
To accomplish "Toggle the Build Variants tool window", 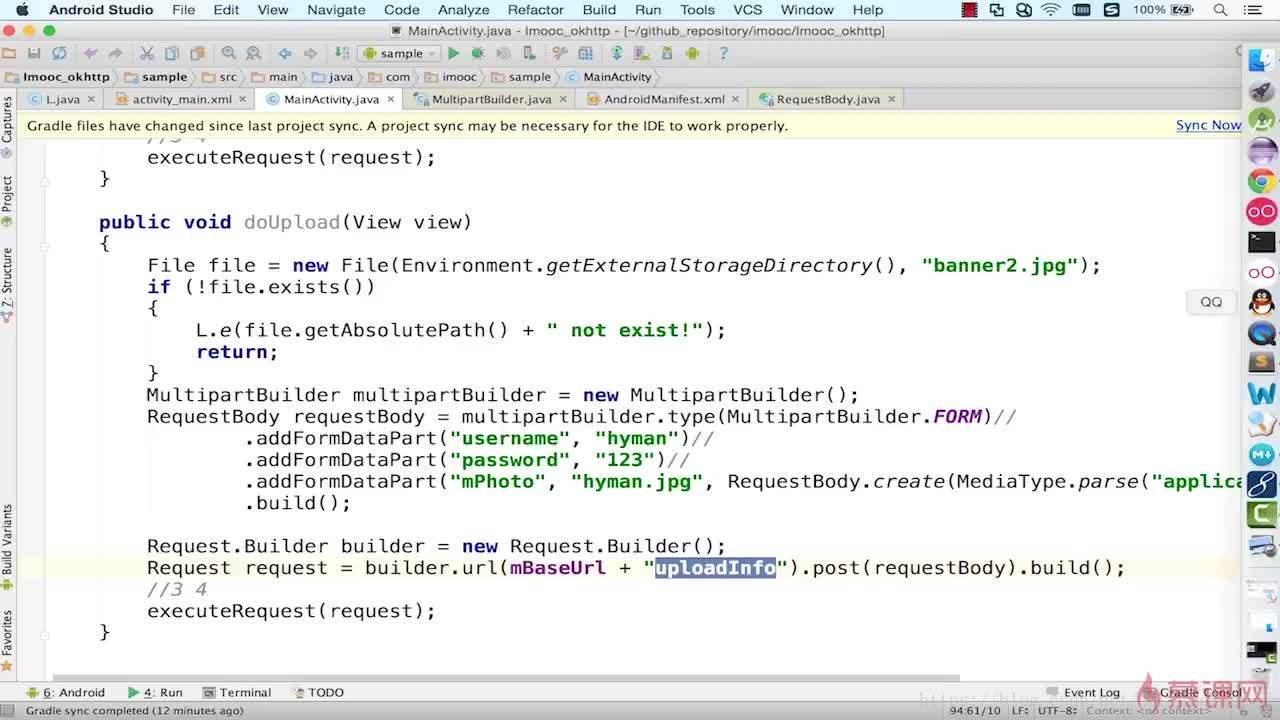I will pos(7,546).
